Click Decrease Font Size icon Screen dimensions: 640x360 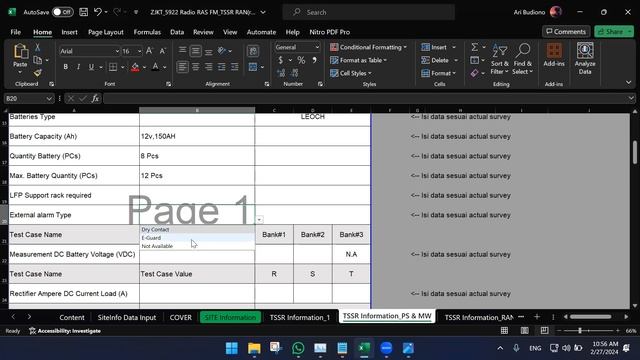pyautogui.click(x=162, y=51)
